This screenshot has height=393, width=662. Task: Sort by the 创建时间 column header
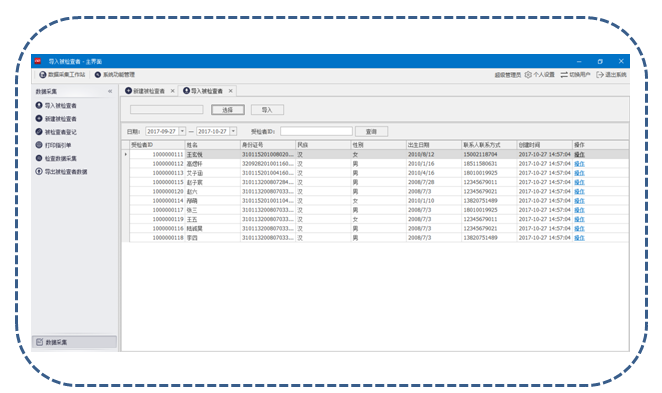[545, 145]
